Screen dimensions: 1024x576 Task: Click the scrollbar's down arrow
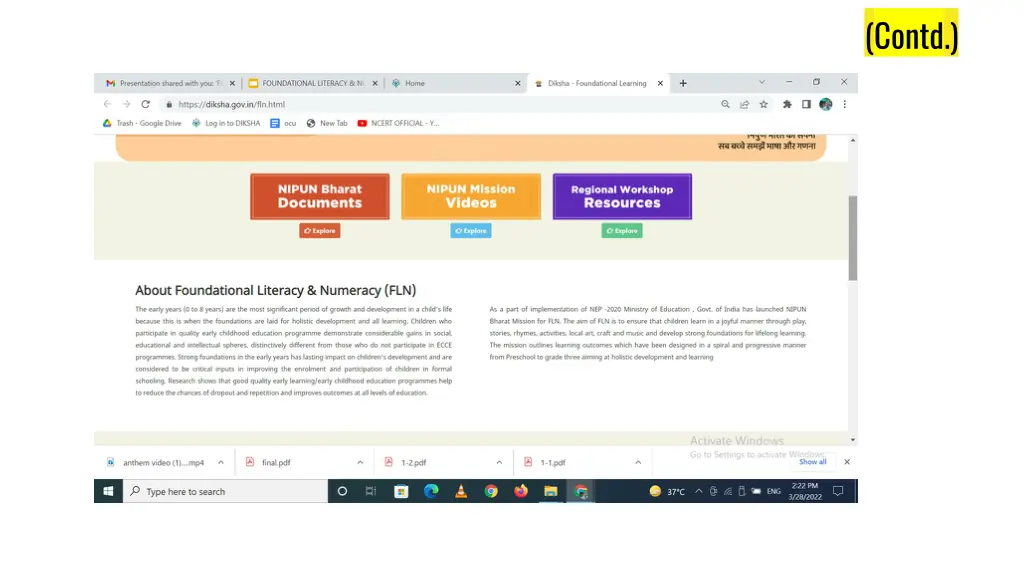pos(853,440)
